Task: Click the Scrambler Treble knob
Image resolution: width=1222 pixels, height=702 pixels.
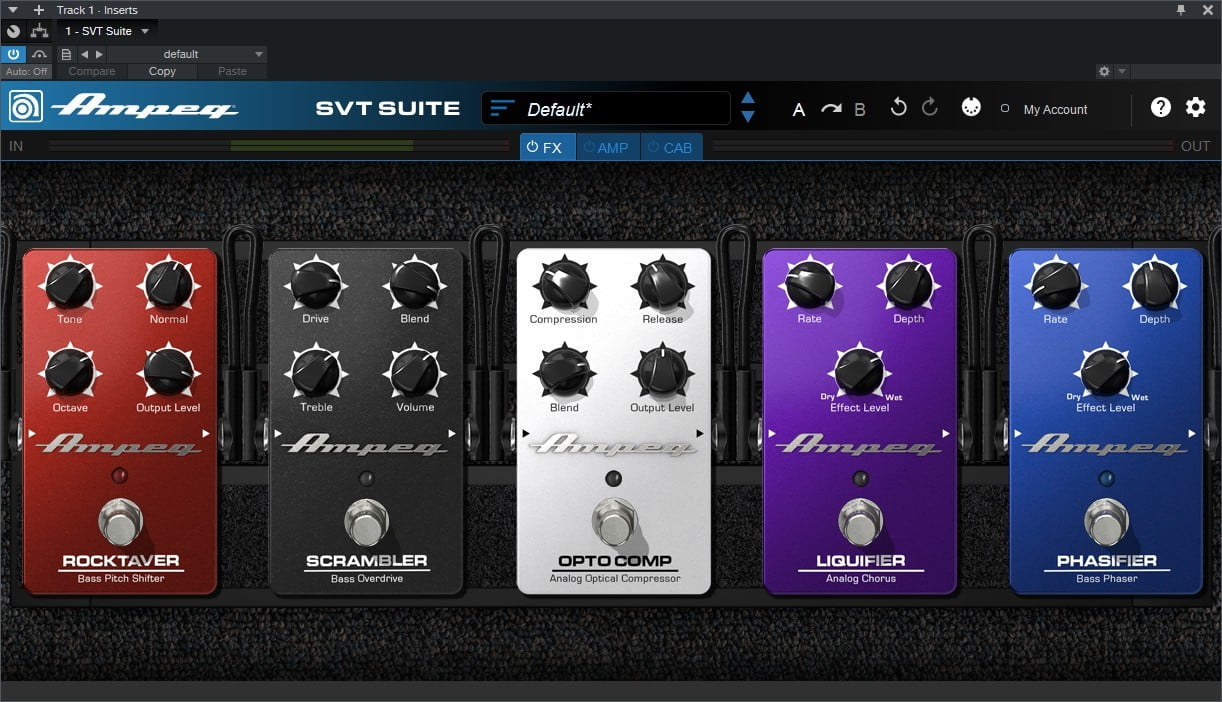Action: [316, 372]
